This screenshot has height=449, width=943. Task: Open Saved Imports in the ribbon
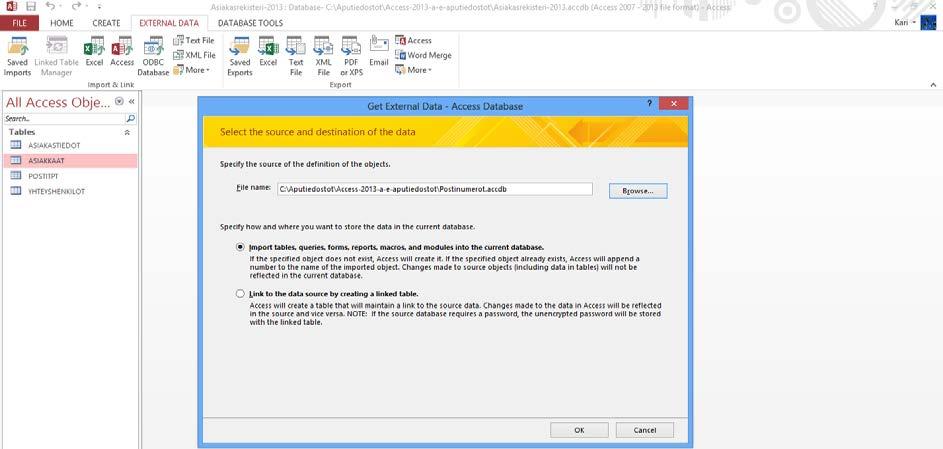(17, 56)
